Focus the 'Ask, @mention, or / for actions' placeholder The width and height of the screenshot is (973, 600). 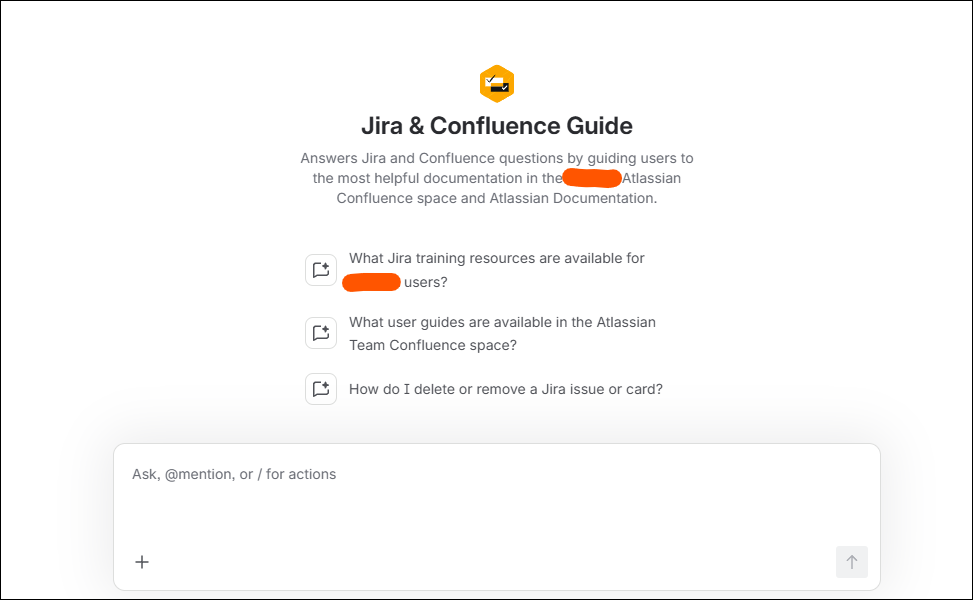pyautogui.click(x=234, y=474)
